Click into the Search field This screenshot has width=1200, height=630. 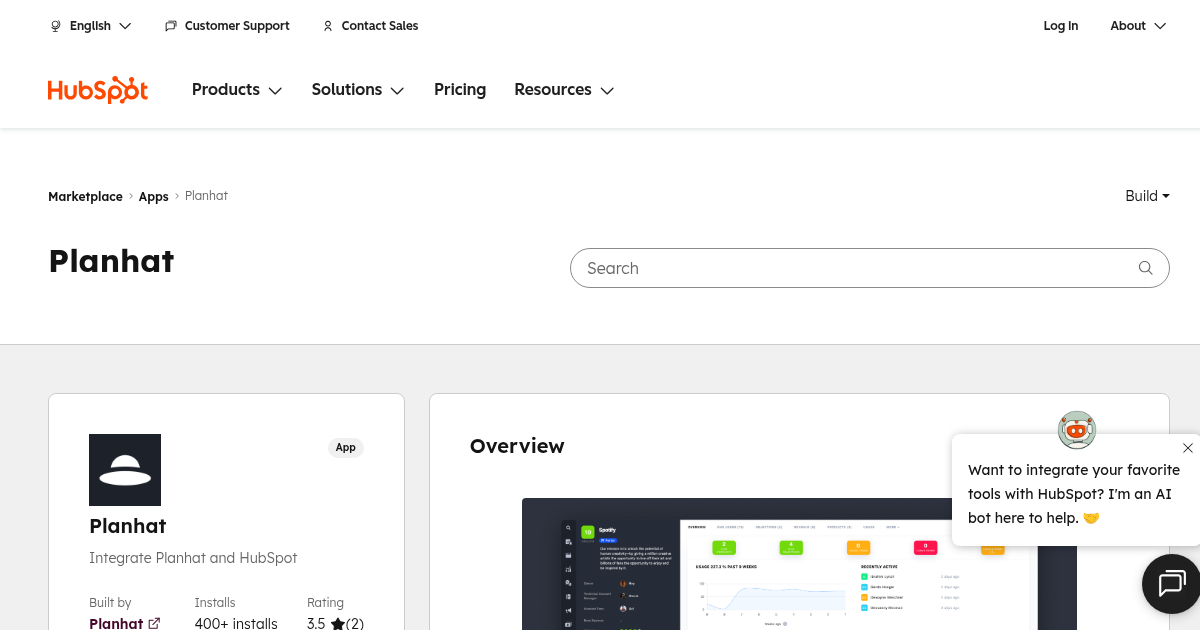tap(869, 268)
